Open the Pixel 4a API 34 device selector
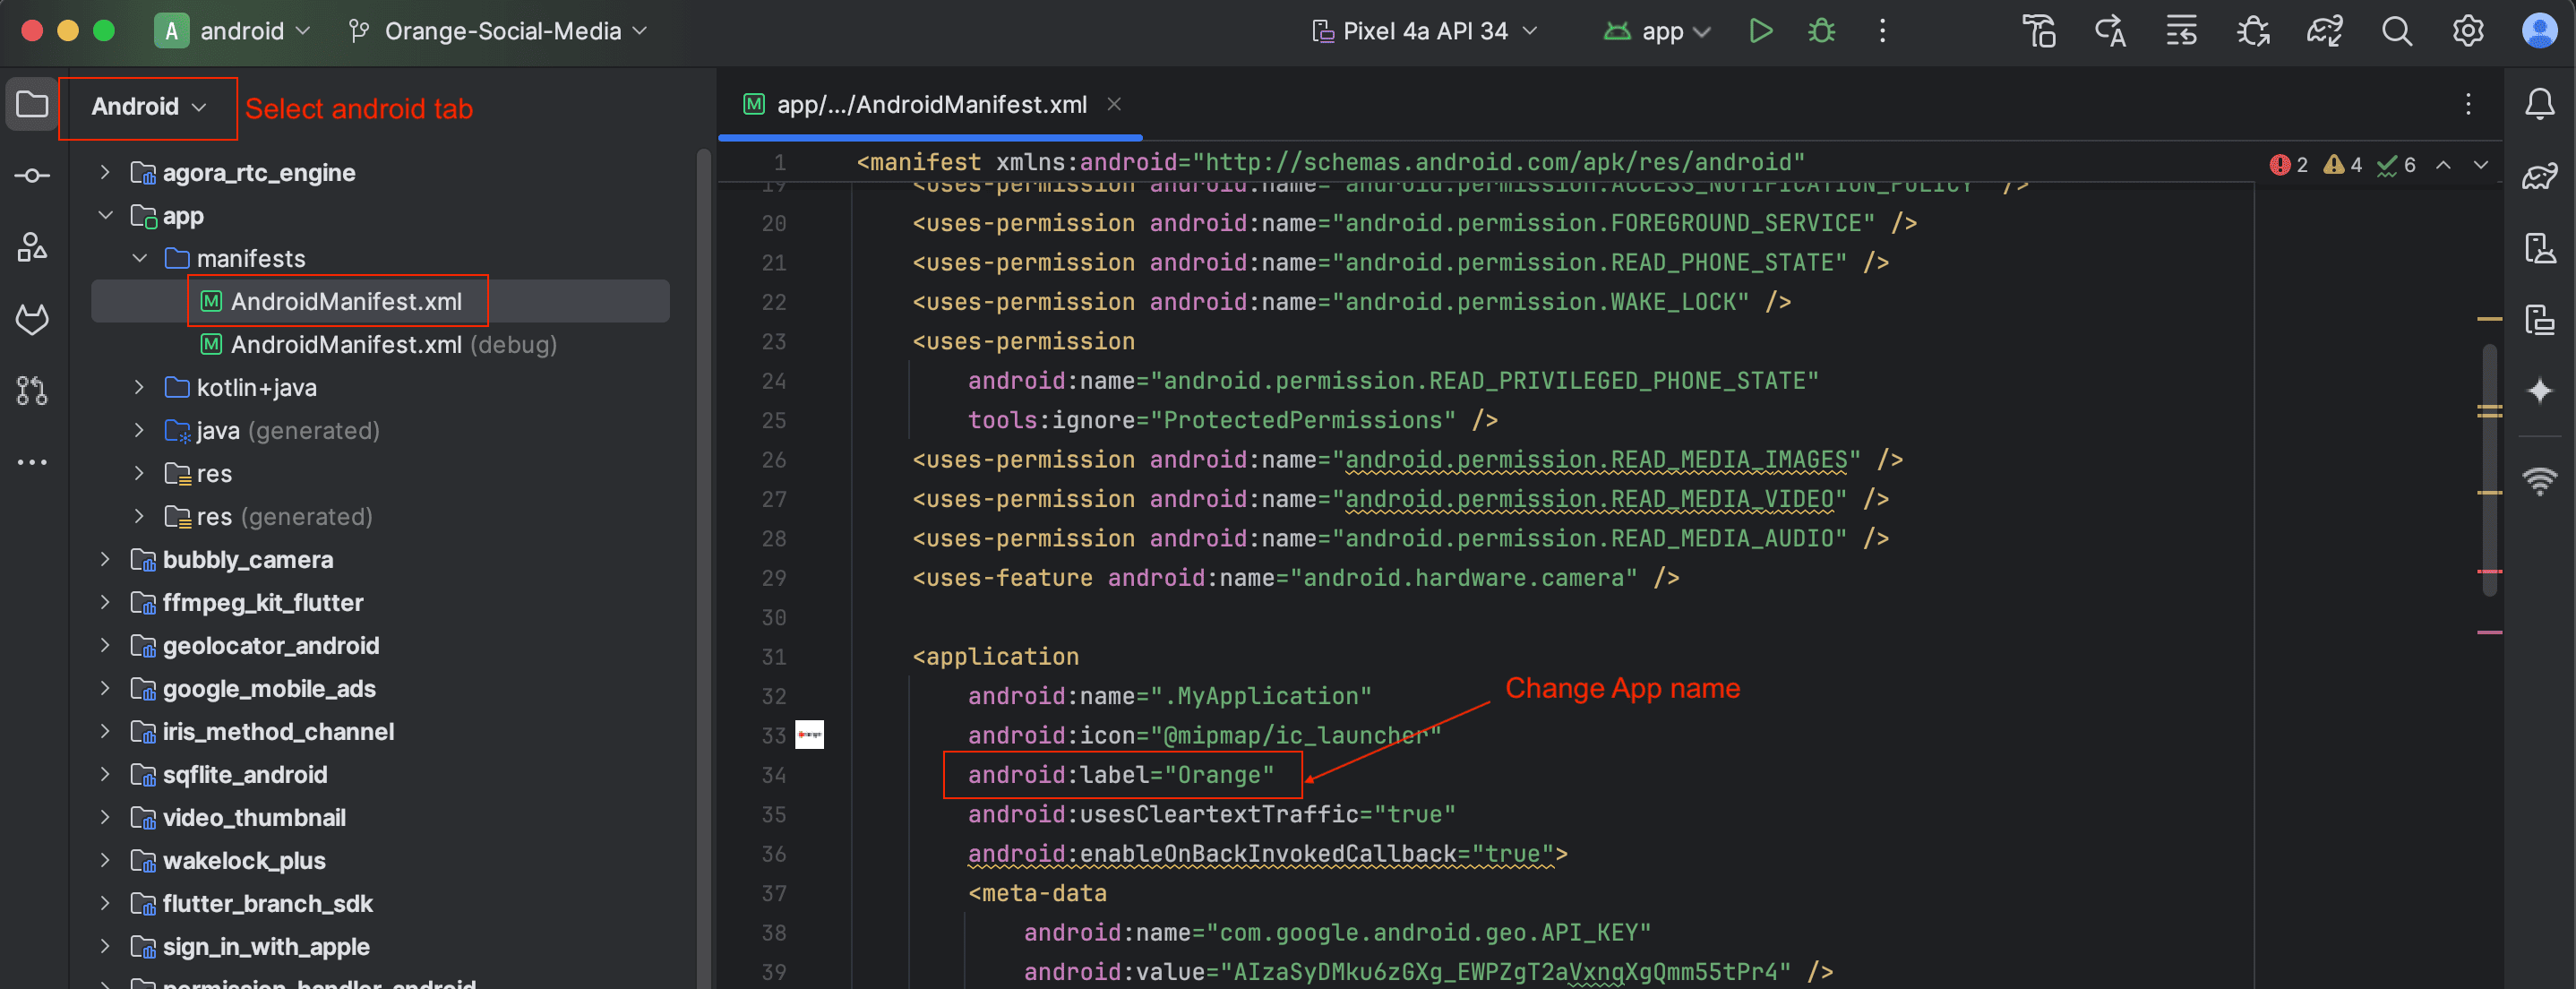Screen dimensions: 2576x989 tap(1424, 31)
